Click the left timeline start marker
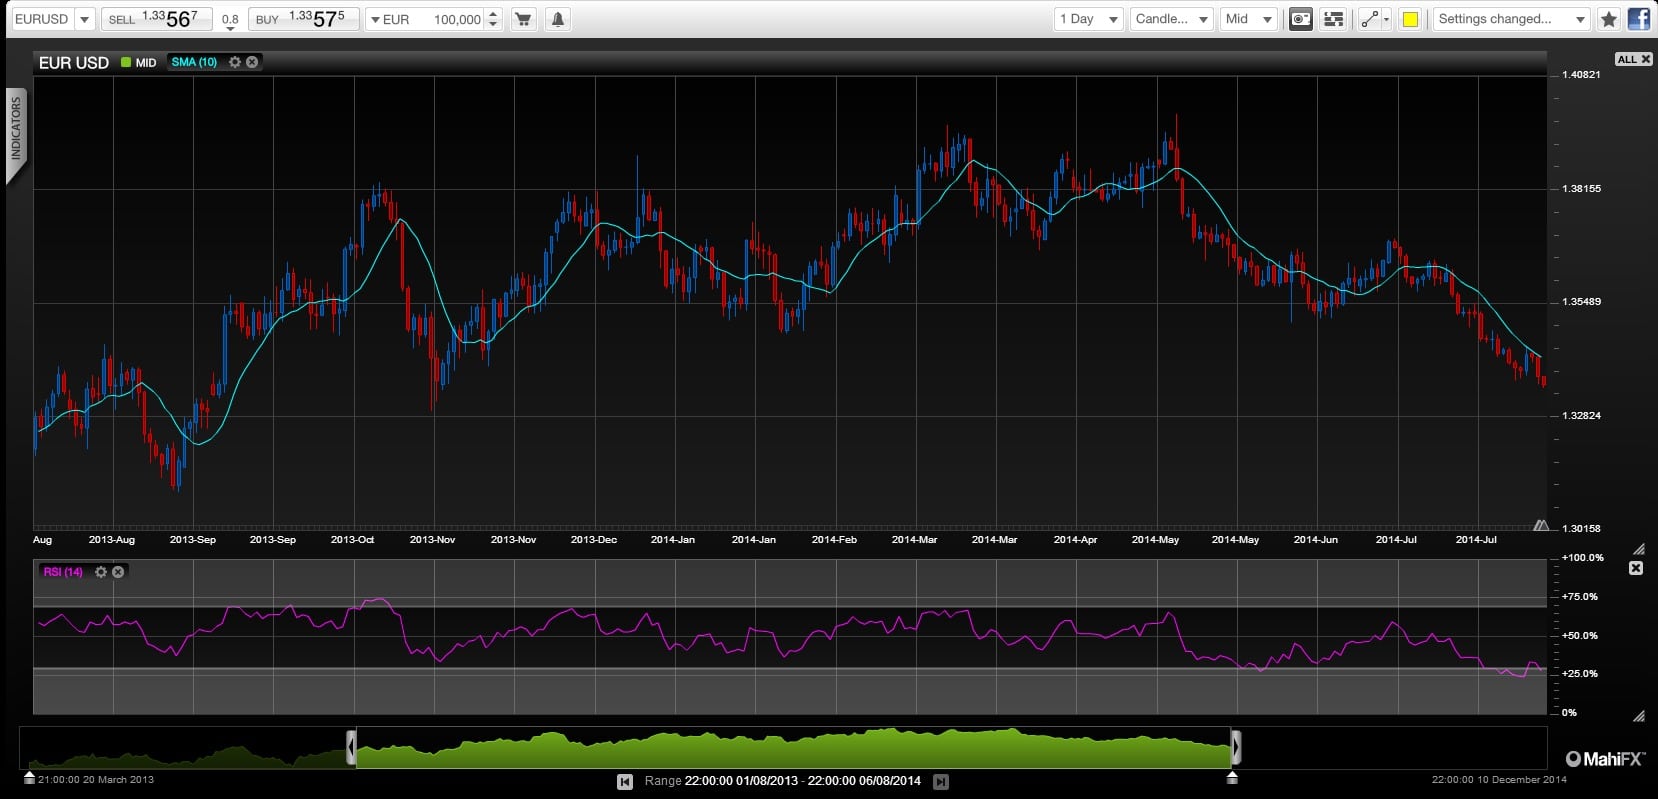 tap(29, 777)
